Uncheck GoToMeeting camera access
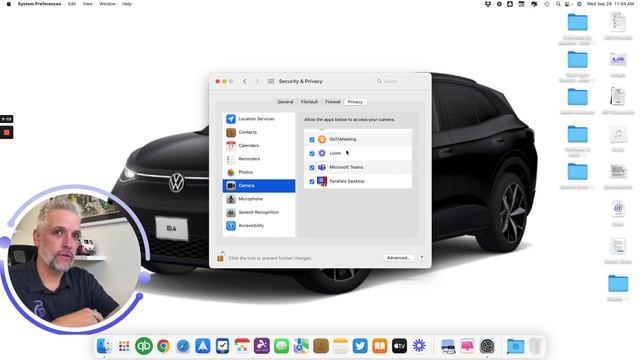 [x=312, y=140]
